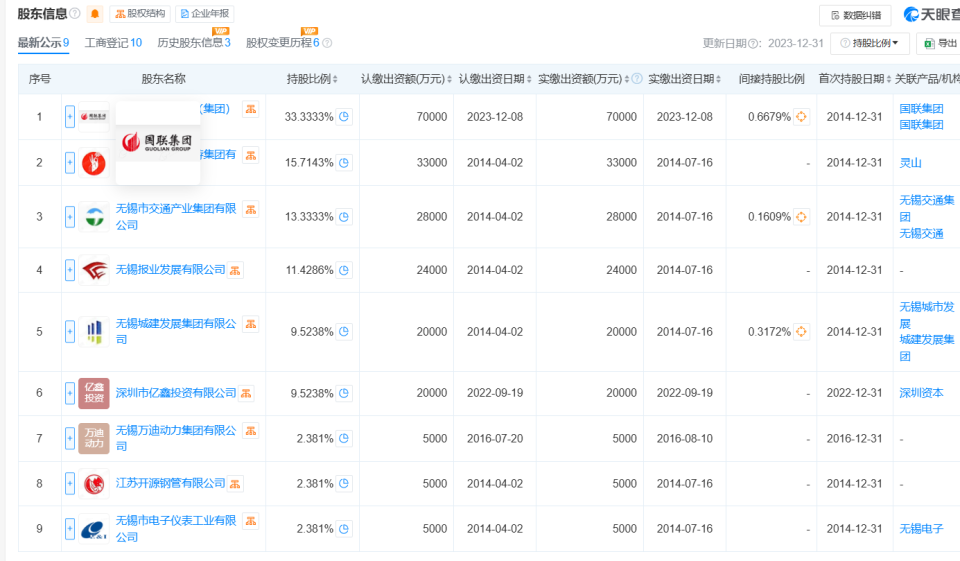Click 无锡市电子仪表 logo thumbnail
The image size is (960, 561).
94,529
